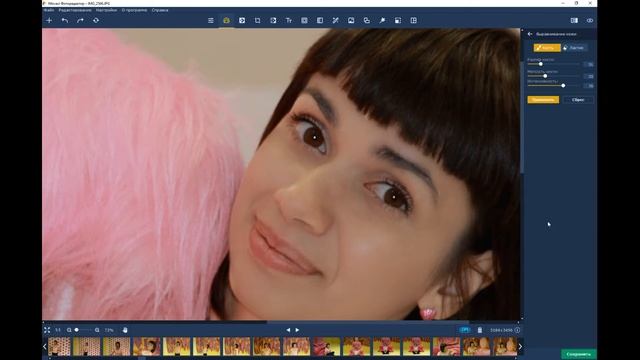Adjust the Интенсивность slider
The image size is (640, 360).
(x=553, y=86)
